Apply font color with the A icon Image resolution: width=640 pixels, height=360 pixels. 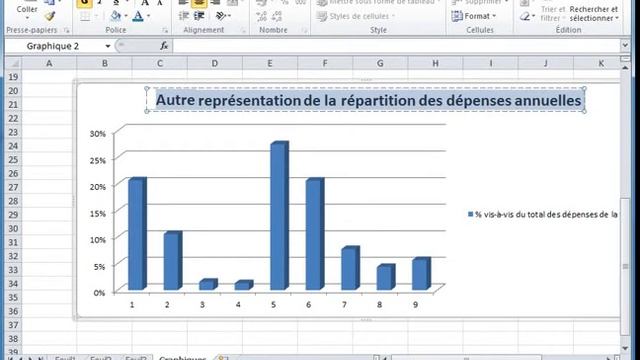[138, 16]
